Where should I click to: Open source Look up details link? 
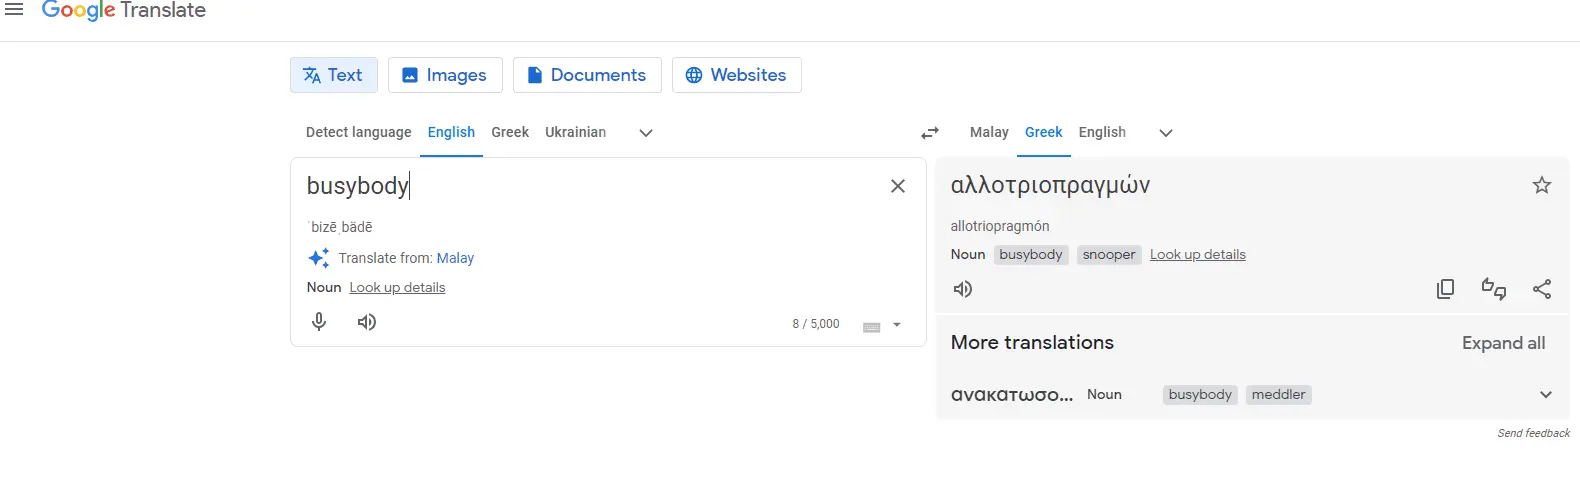click(x=397, y=287)
